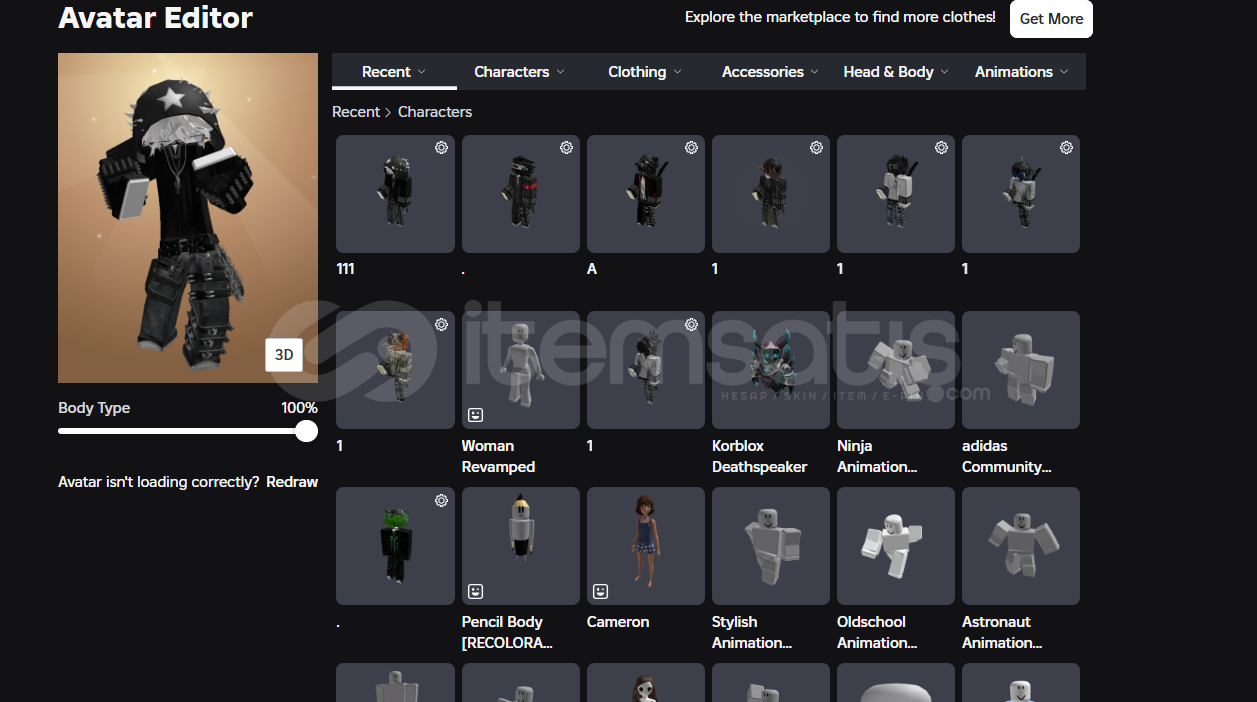Select the Cameron character thumbnail

[646, 546]
